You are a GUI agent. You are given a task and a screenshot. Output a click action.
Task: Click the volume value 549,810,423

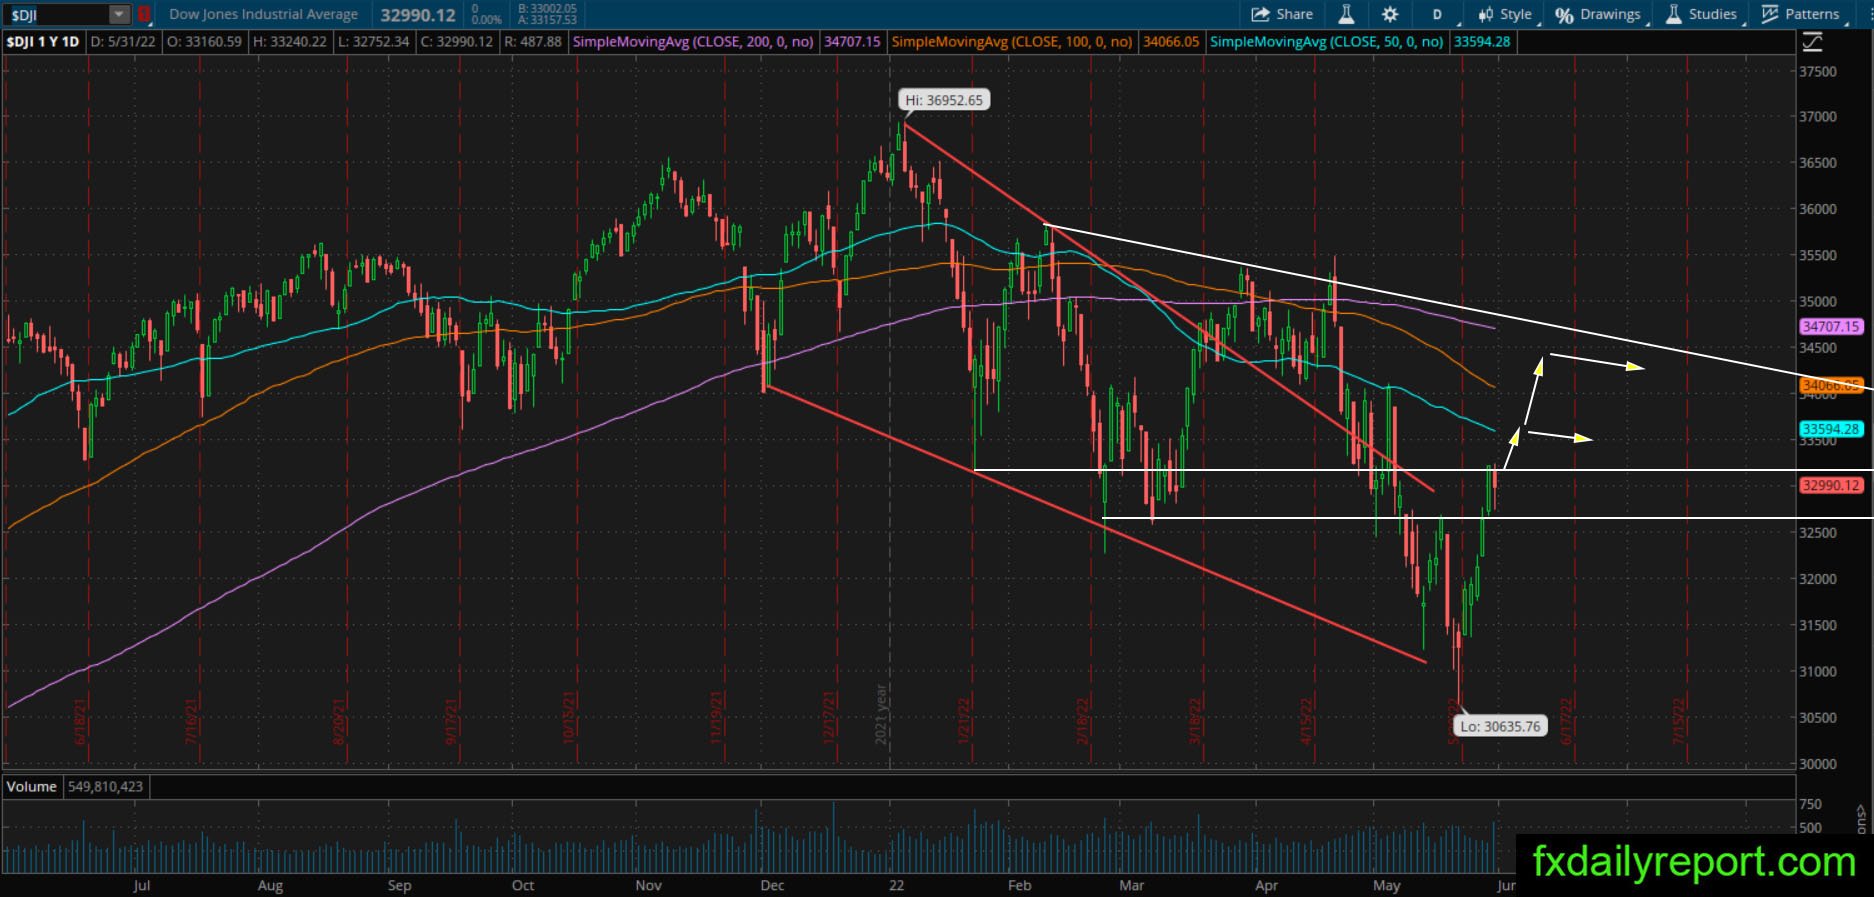click(x=105, y=787)
